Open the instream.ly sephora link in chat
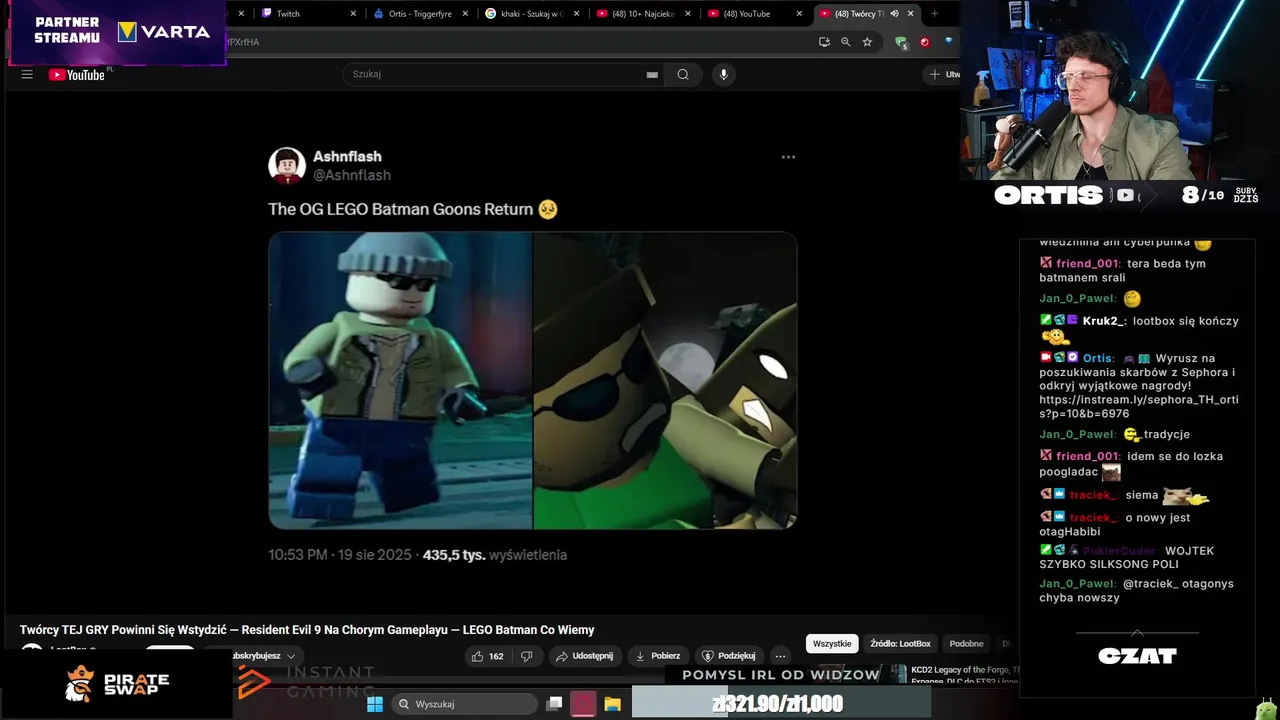 1138,407
